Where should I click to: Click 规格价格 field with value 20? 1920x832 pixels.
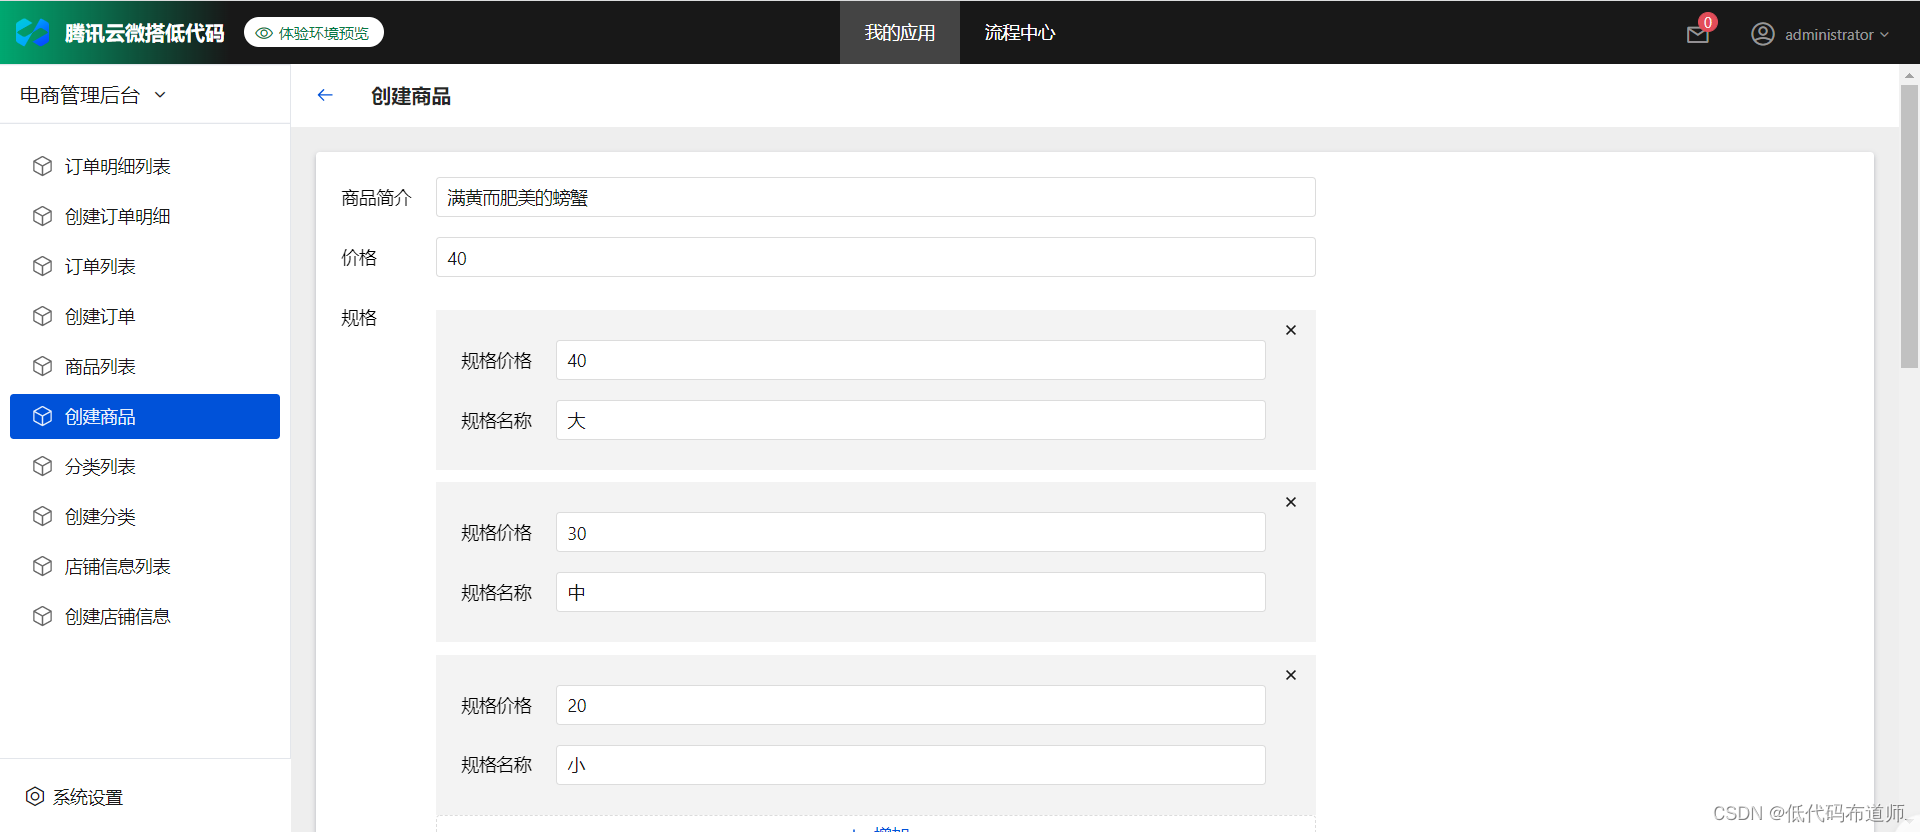click(x=910, y=705)
